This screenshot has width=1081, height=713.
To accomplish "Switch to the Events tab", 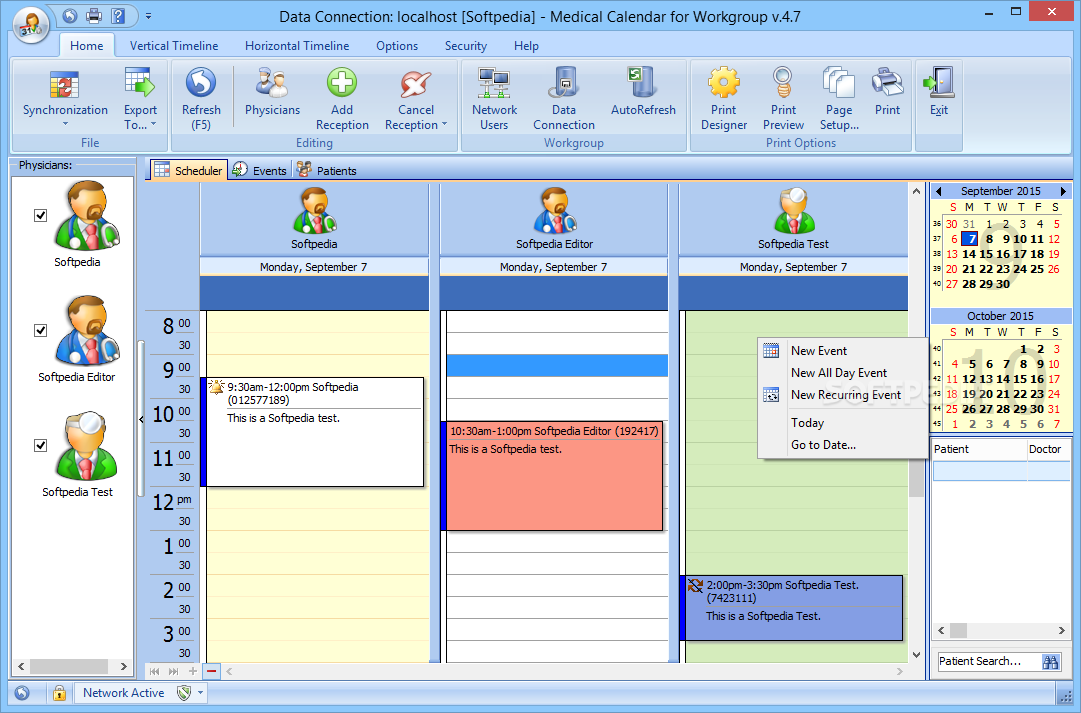I will [x=260, y=170].
